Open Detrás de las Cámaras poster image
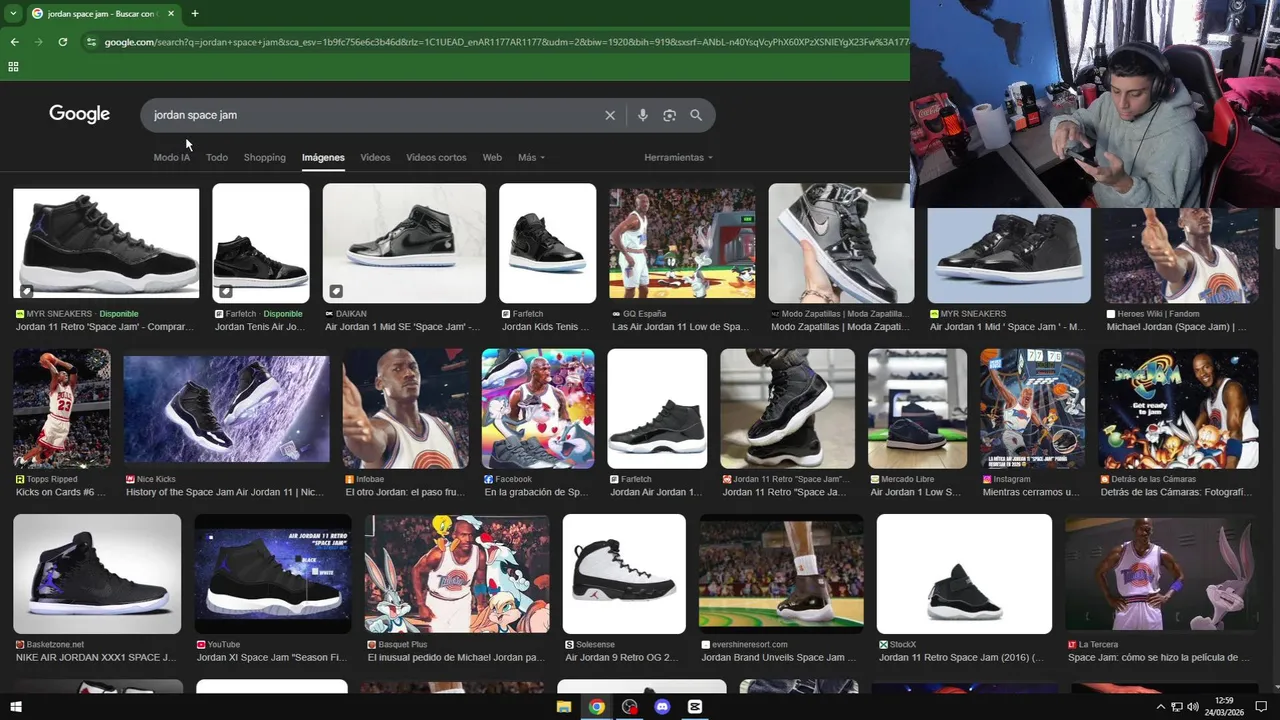 point(1178,408)
